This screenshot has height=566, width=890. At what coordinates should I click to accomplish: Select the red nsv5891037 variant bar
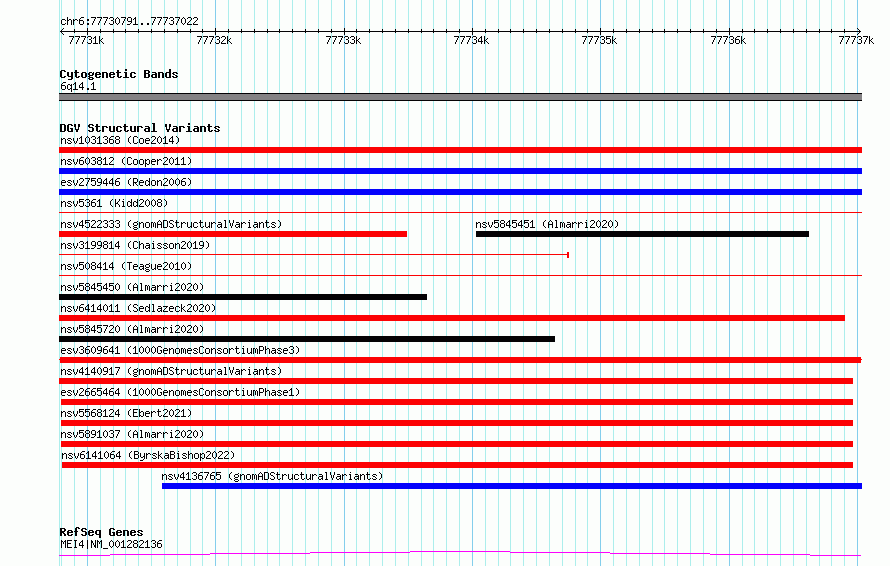[x=457, y=444]
